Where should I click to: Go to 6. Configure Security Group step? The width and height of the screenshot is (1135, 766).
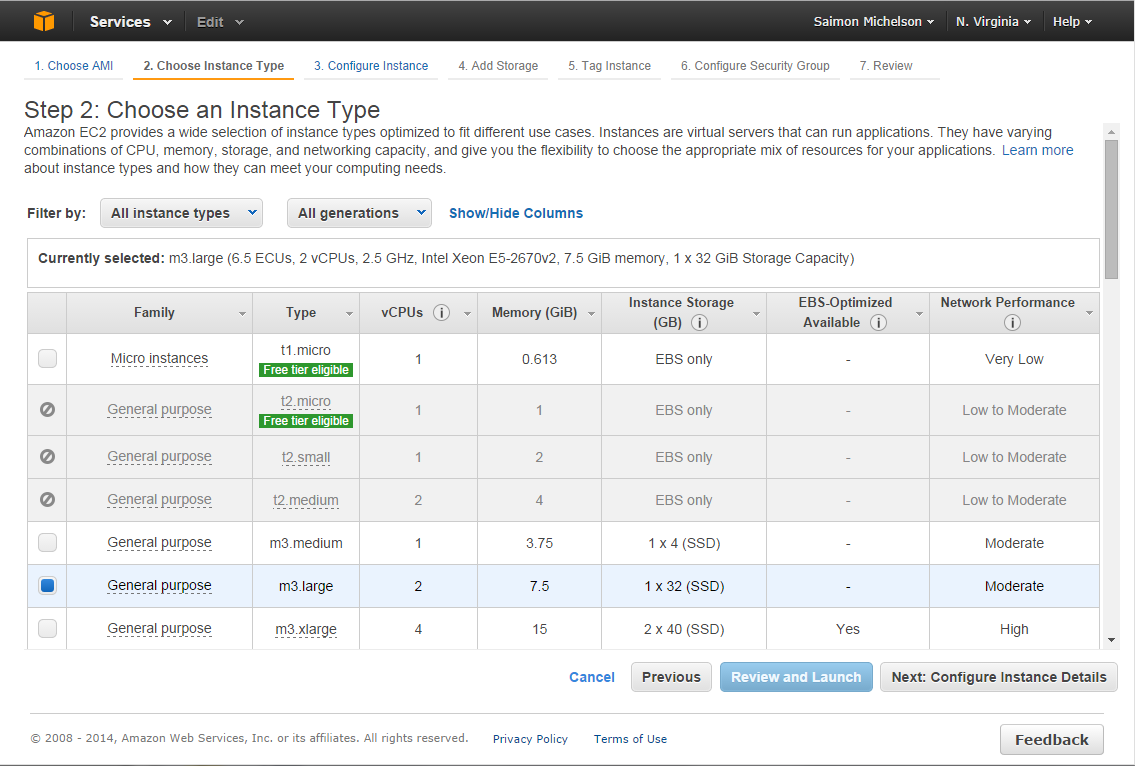[x=755, y=66]
